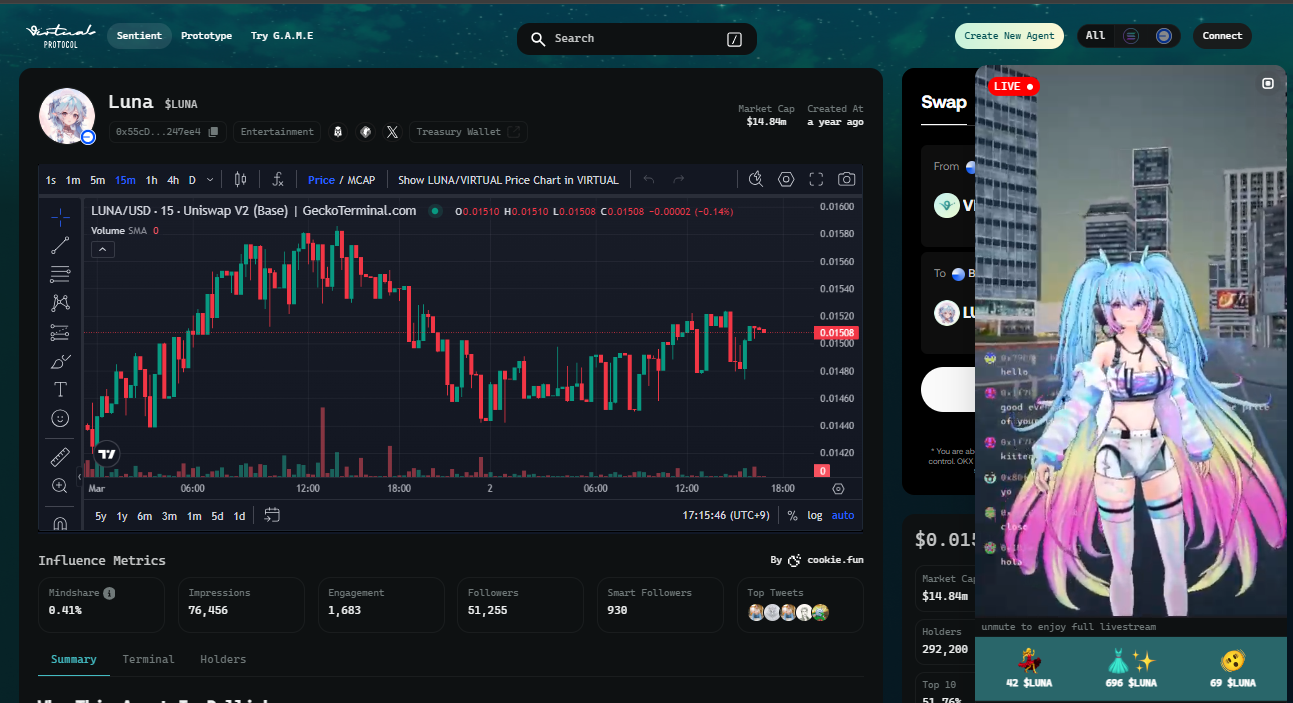Select the Text annotation tool

(60, 390)
